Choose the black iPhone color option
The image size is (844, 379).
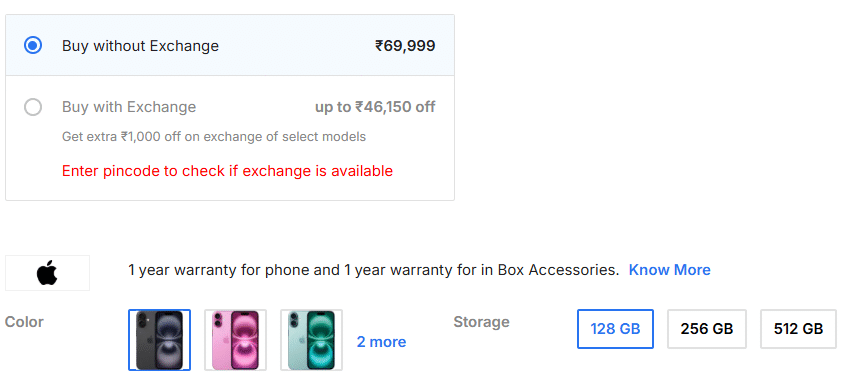point(159,340)
